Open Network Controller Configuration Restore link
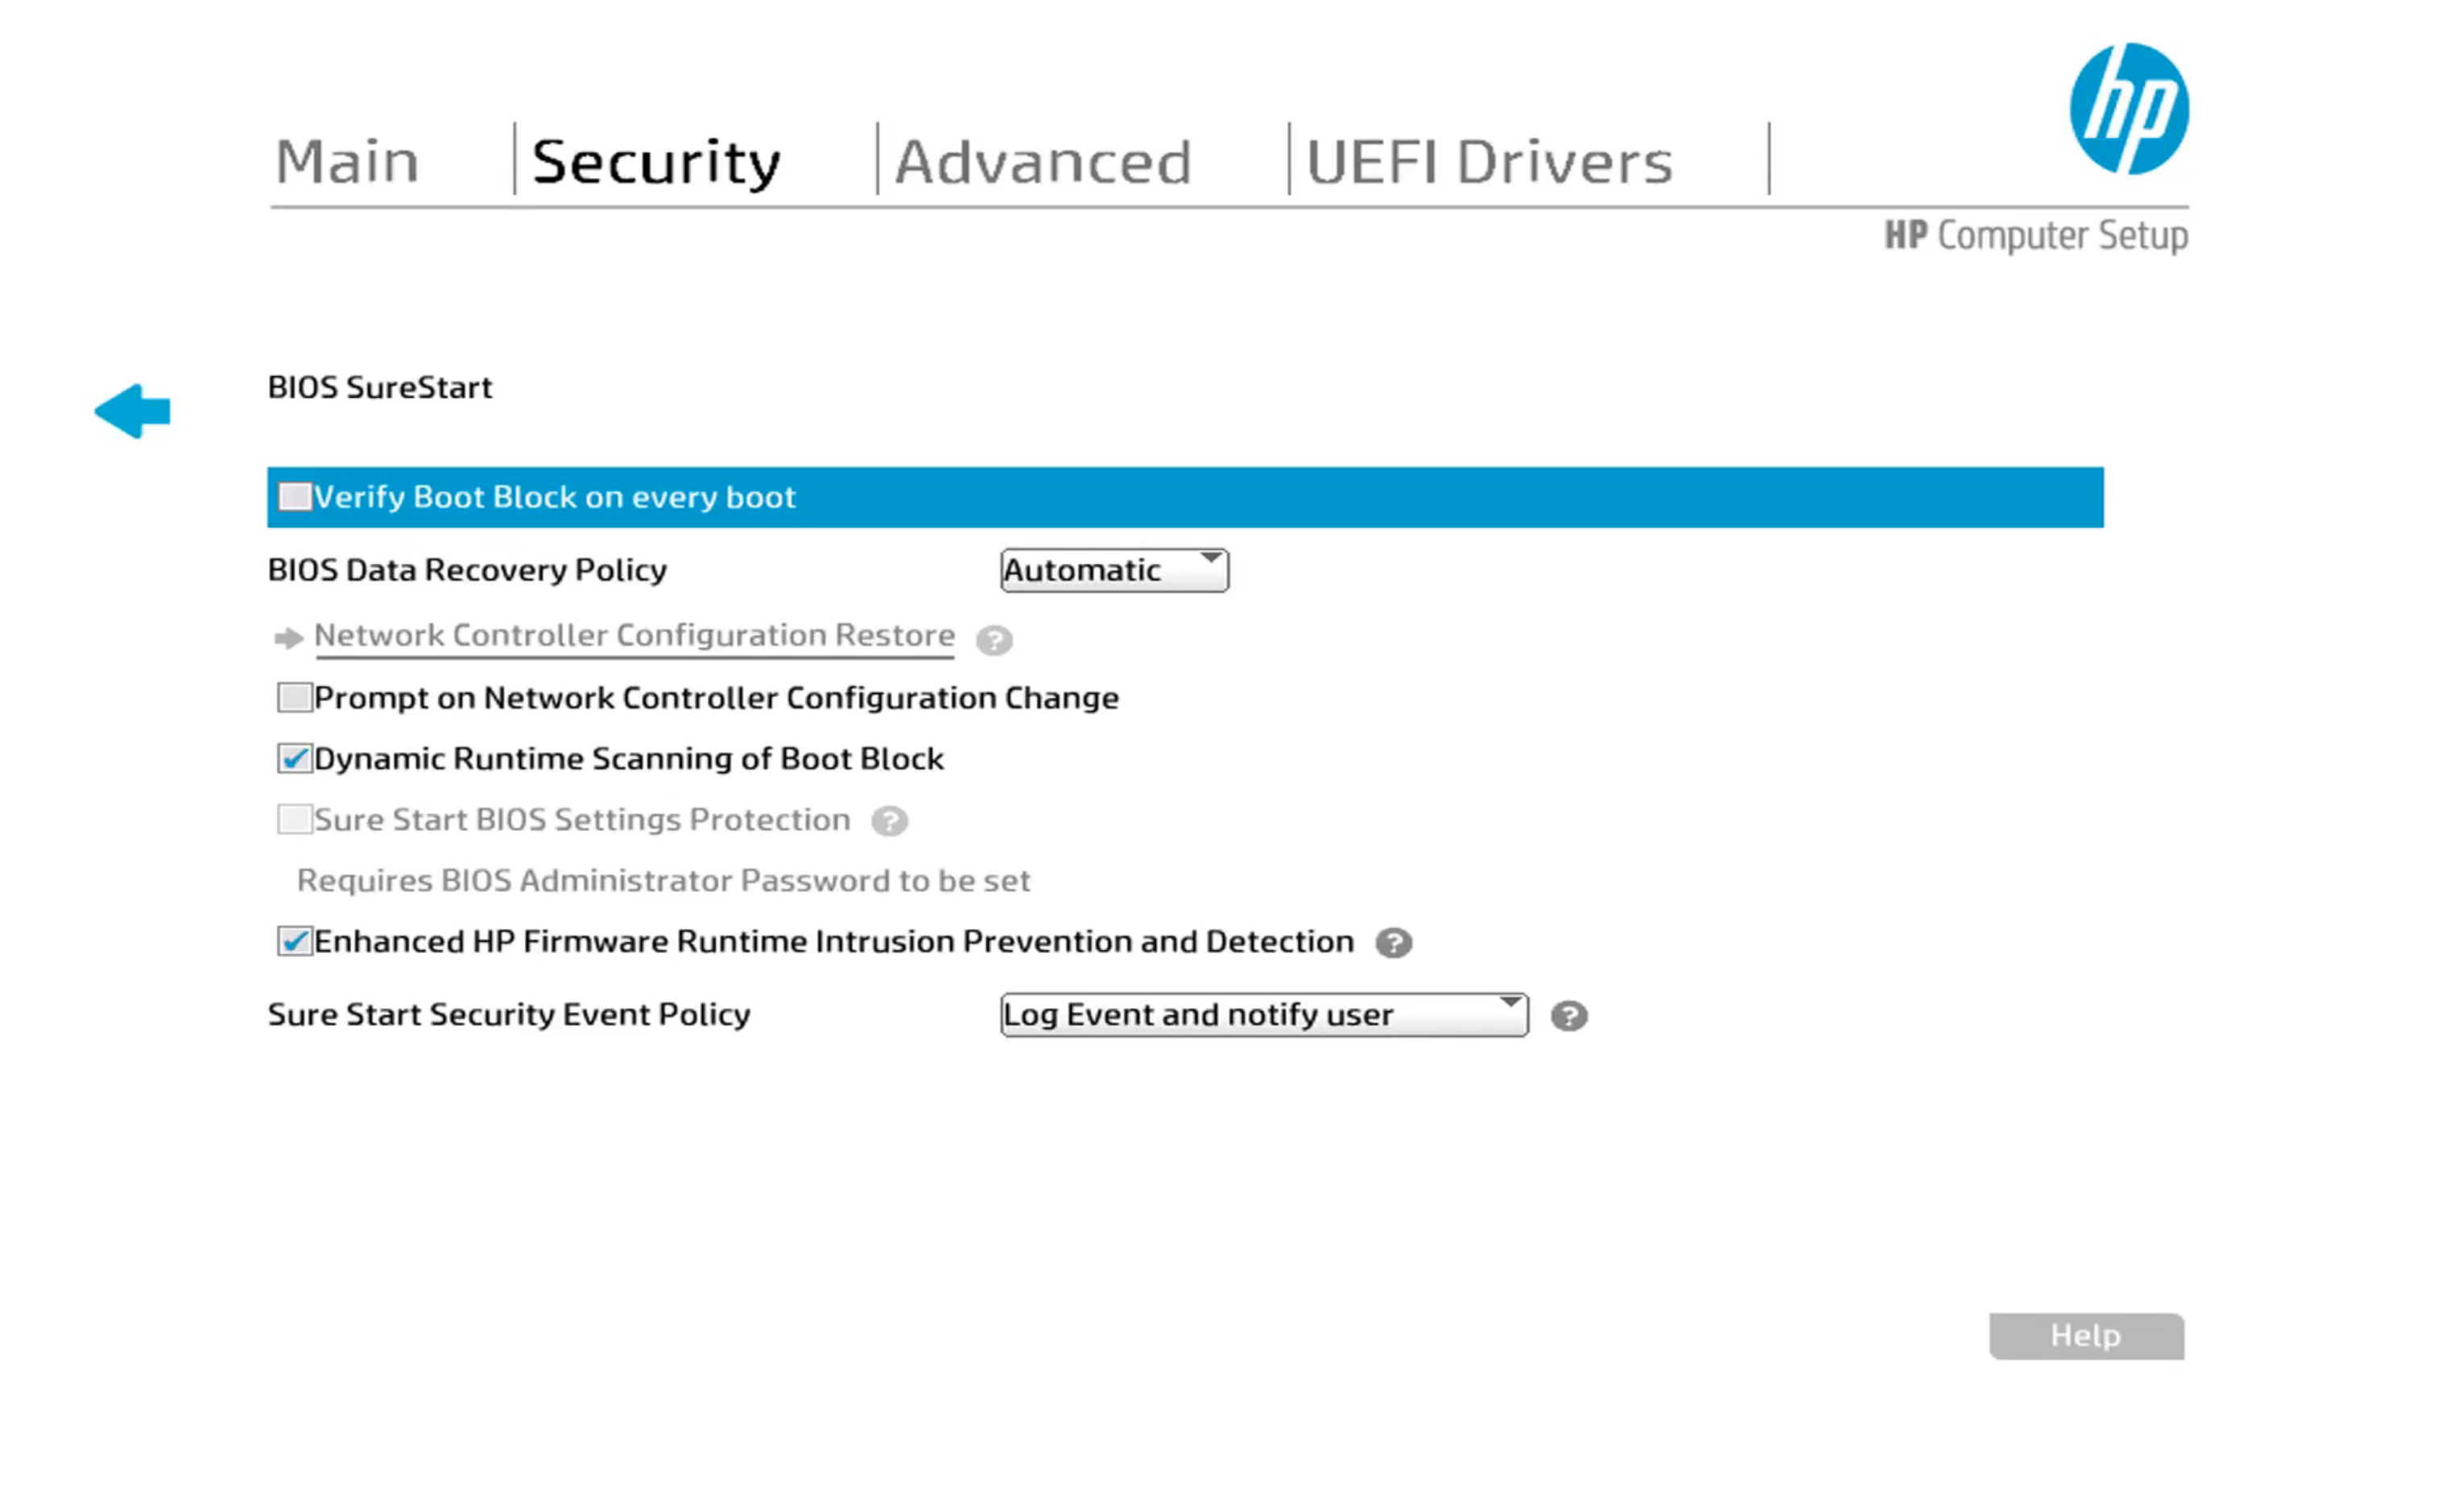This screenshot has width=2446, height=1512. pos(634,636)
